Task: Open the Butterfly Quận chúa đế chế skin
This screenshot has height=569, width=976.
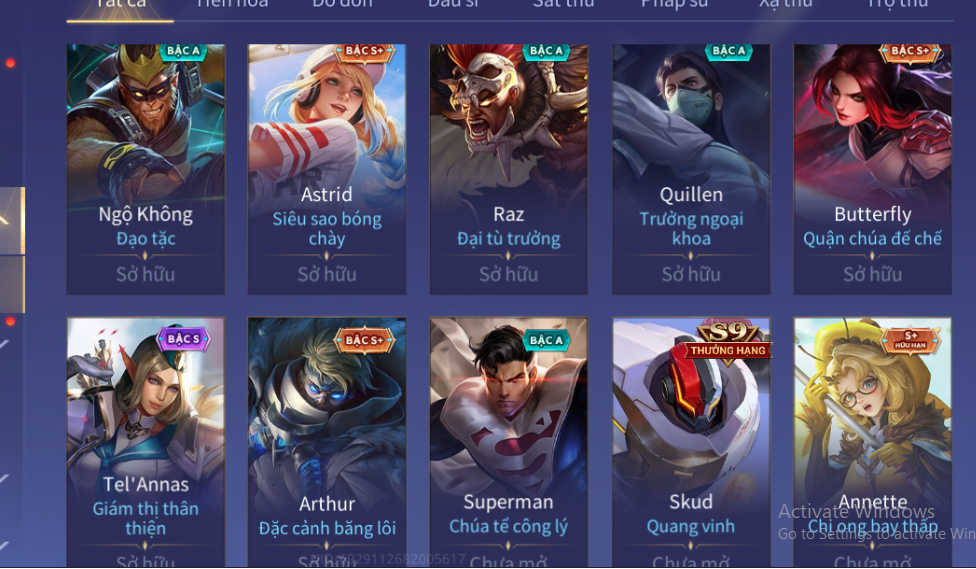Action: 873,169
